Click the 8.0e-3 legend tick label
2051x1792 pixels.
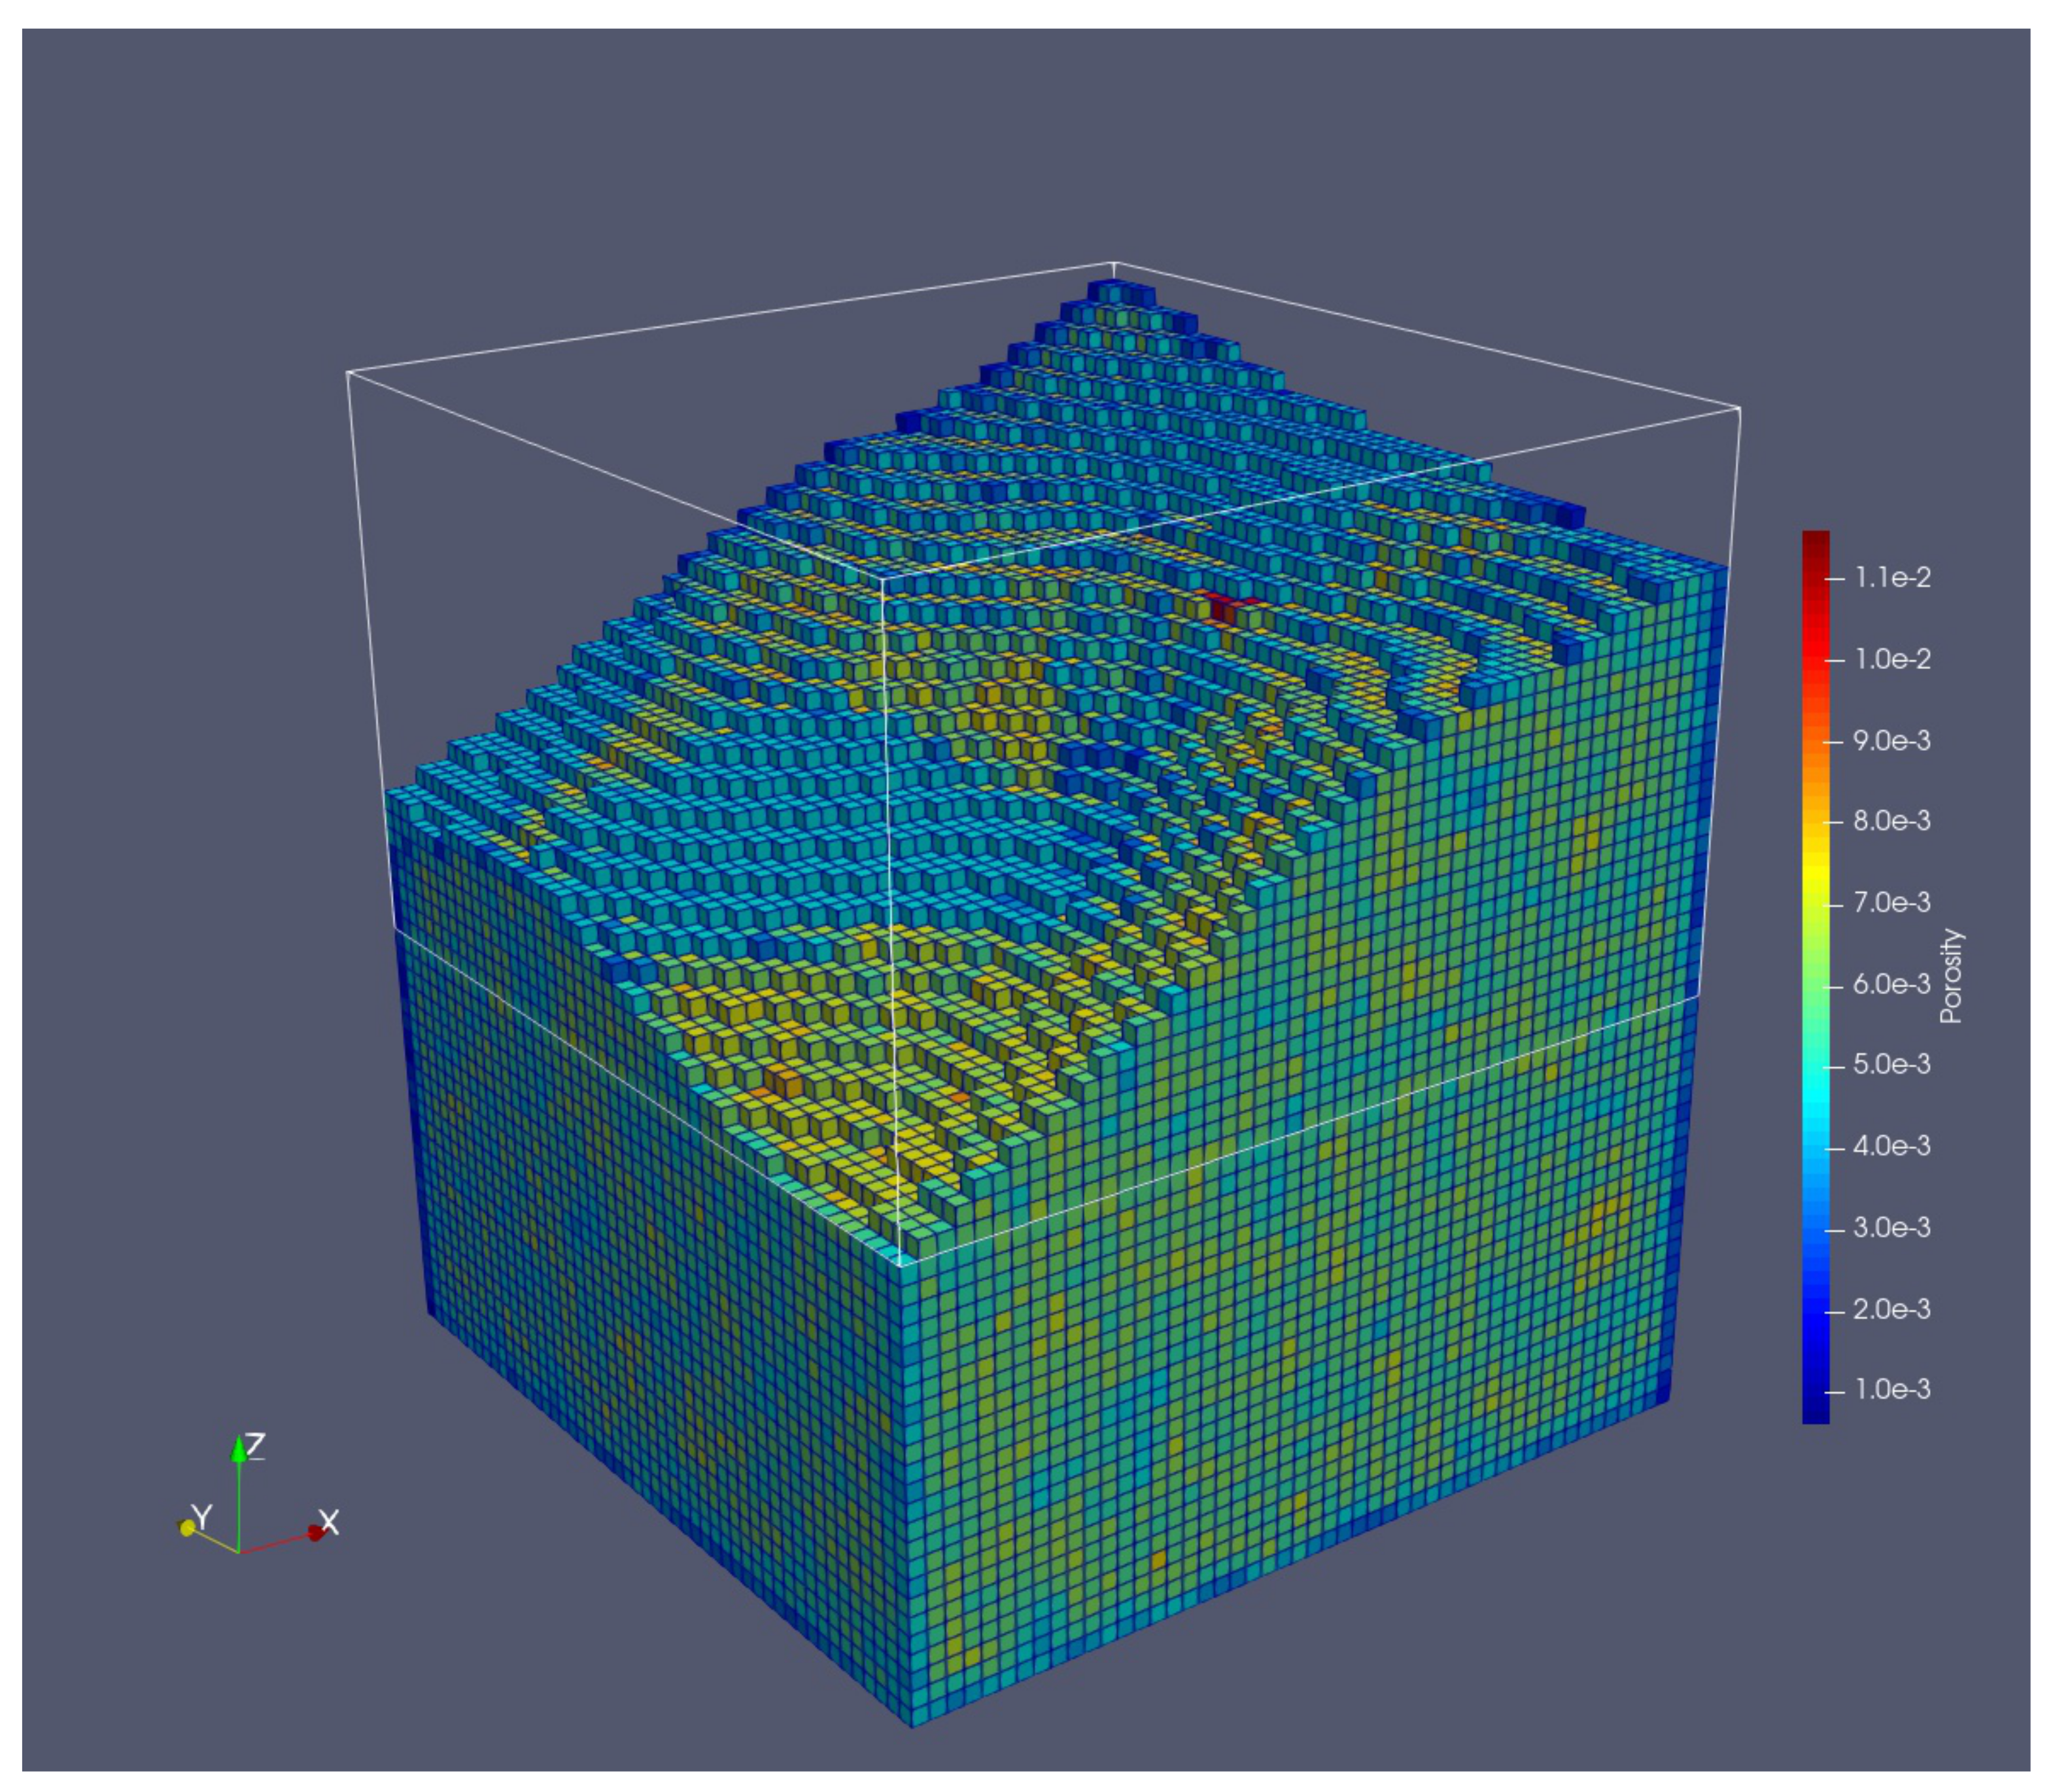point(1892,821)
